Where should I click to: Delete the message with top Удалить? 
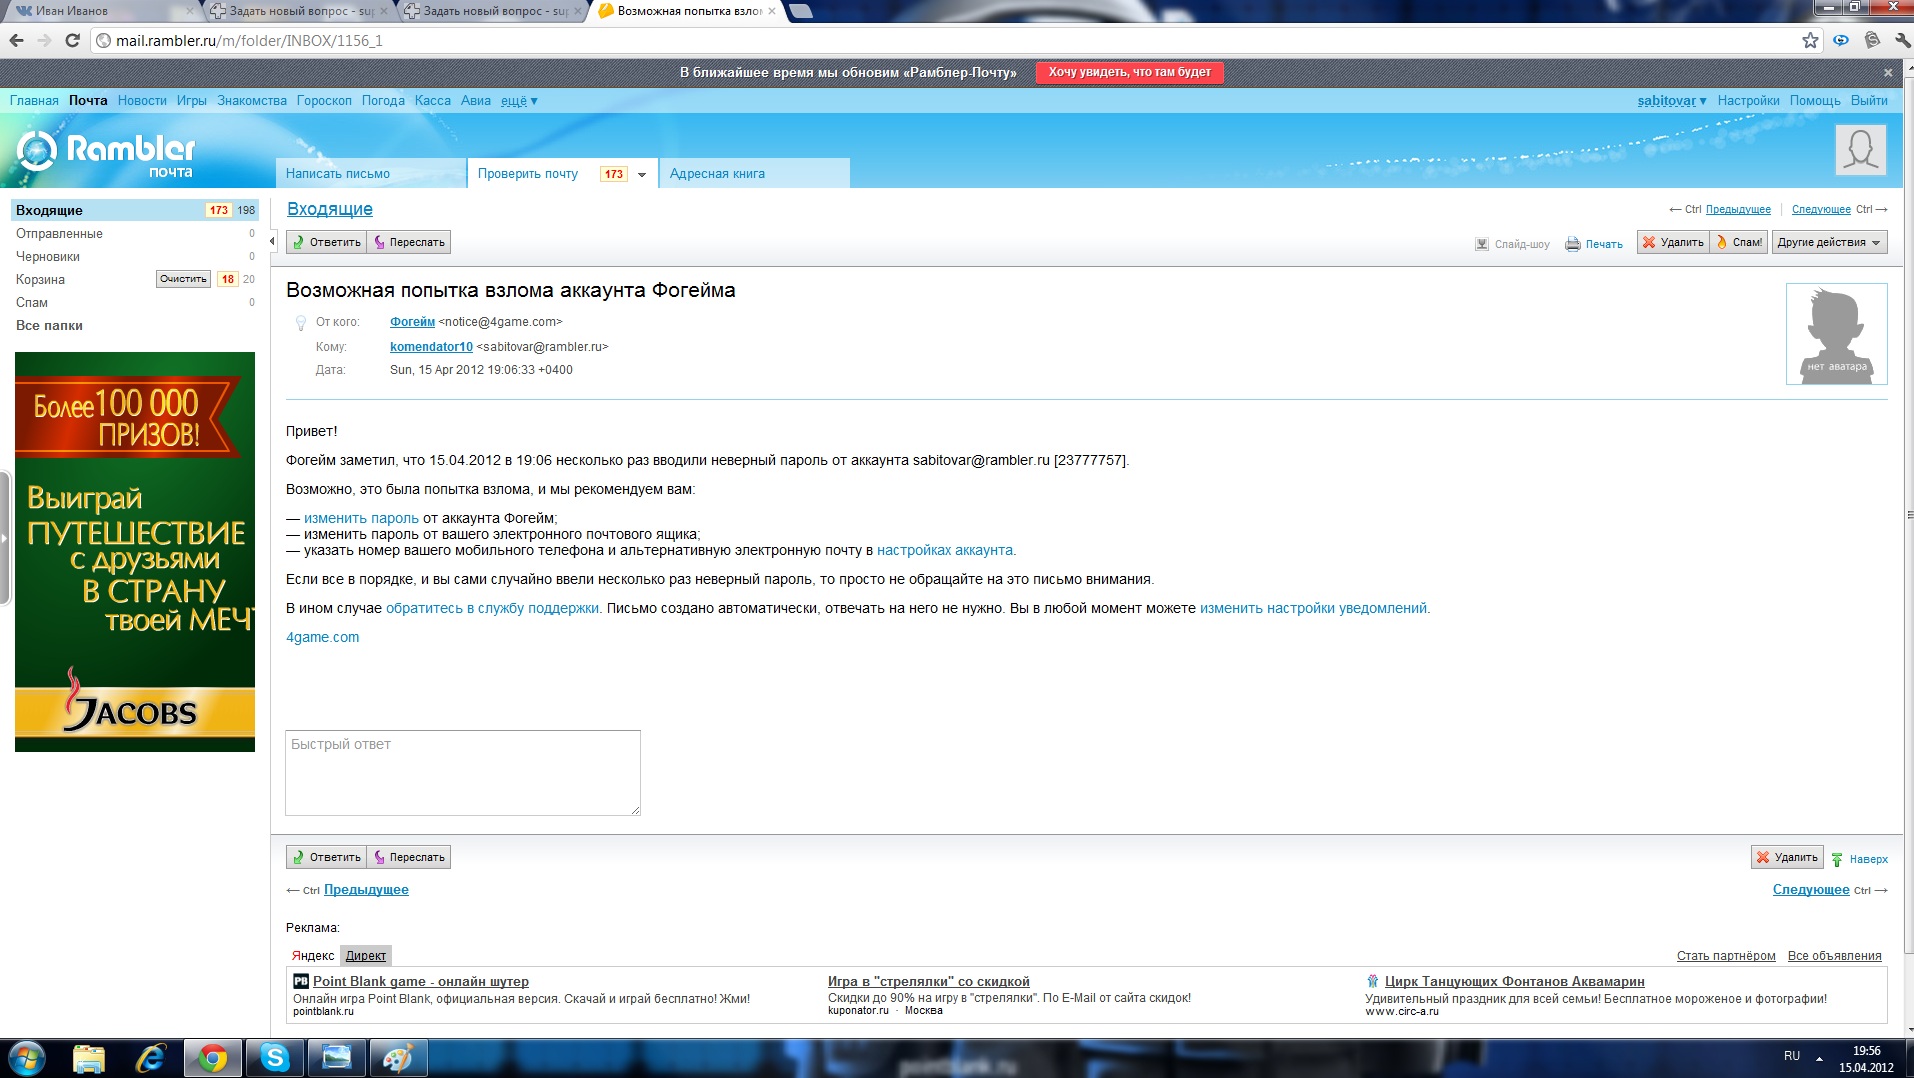(x=1673, y=242)
